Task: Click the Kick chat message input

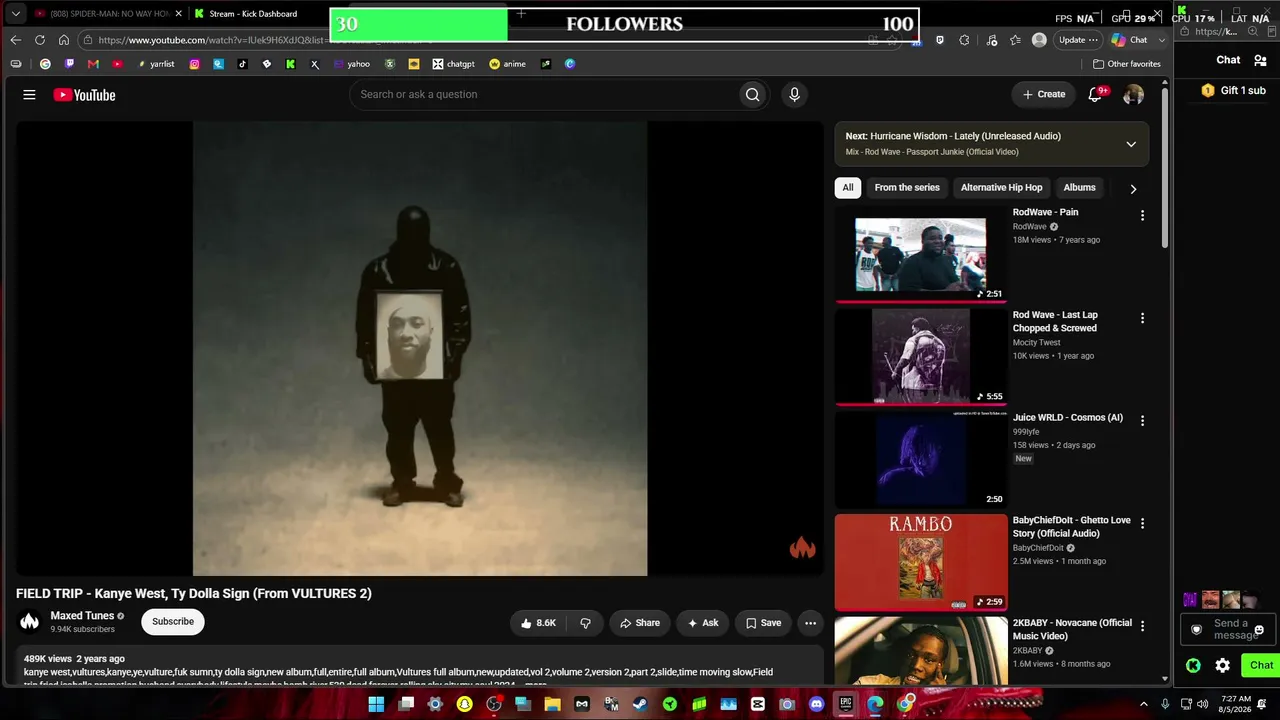Action: 1229,629
